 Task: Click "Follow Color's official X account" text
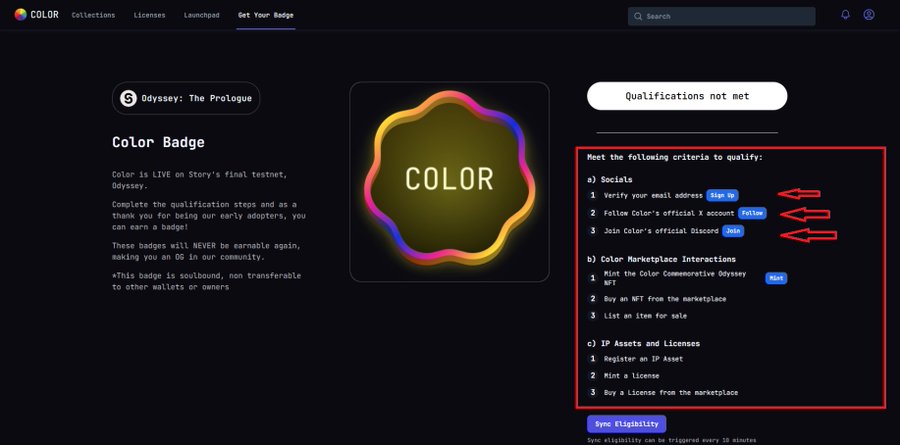[x=669, y=214]
